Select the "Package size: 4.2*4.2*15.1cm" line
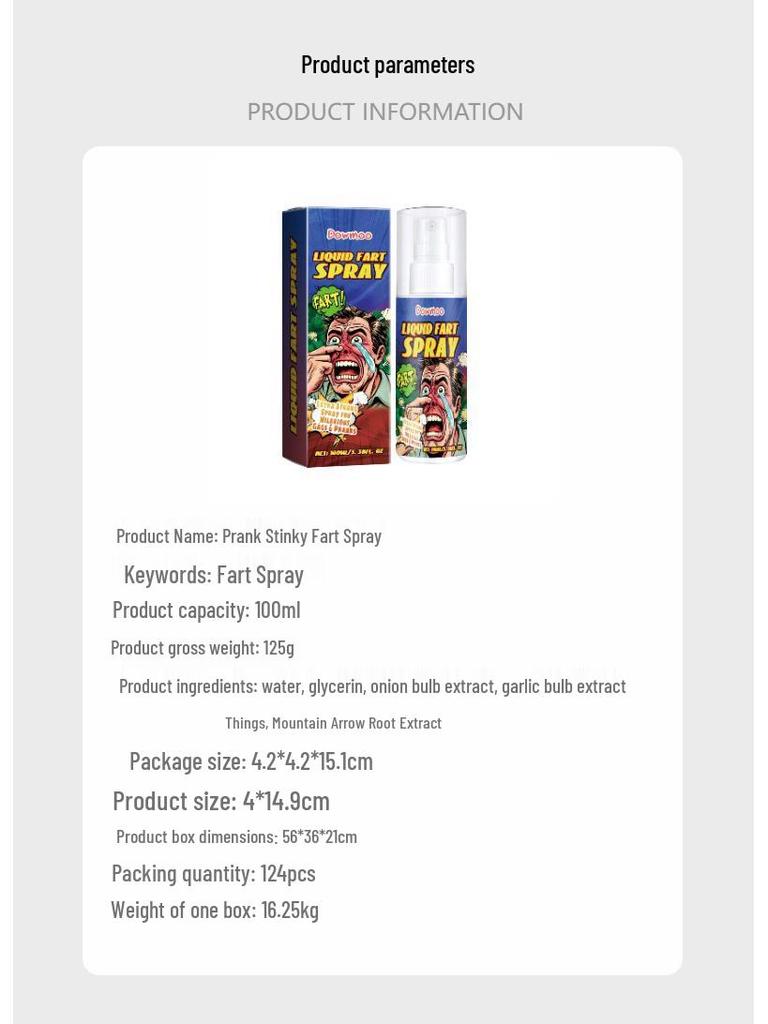This screenshot has width=768, height=1024. [251, 761]
